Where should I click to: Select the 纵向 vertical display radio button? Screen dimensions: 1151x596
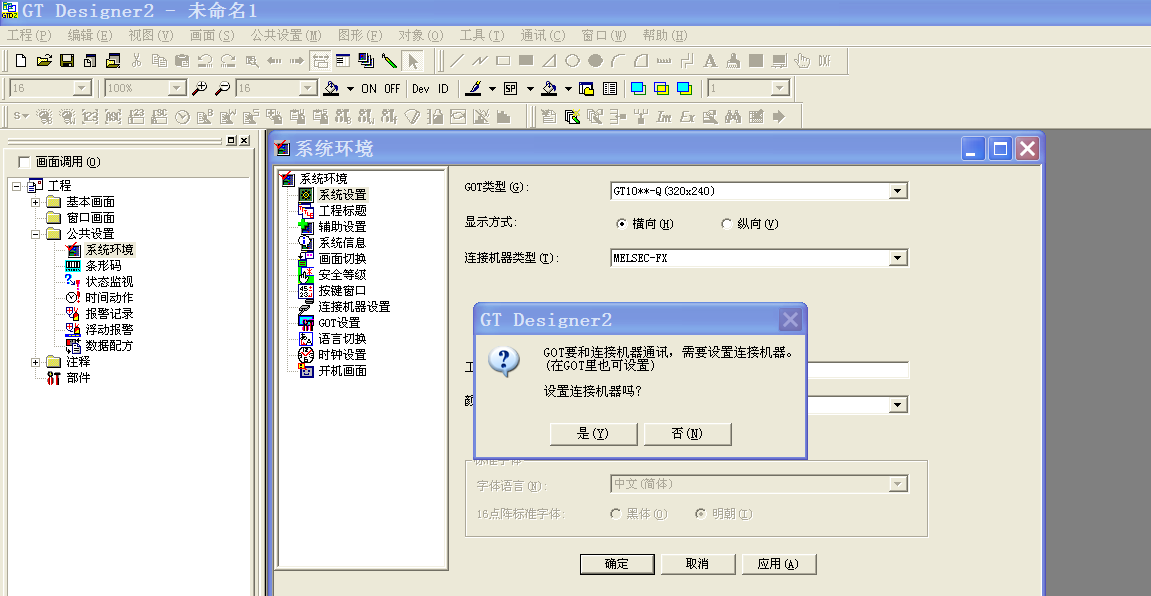pos(726,224)
